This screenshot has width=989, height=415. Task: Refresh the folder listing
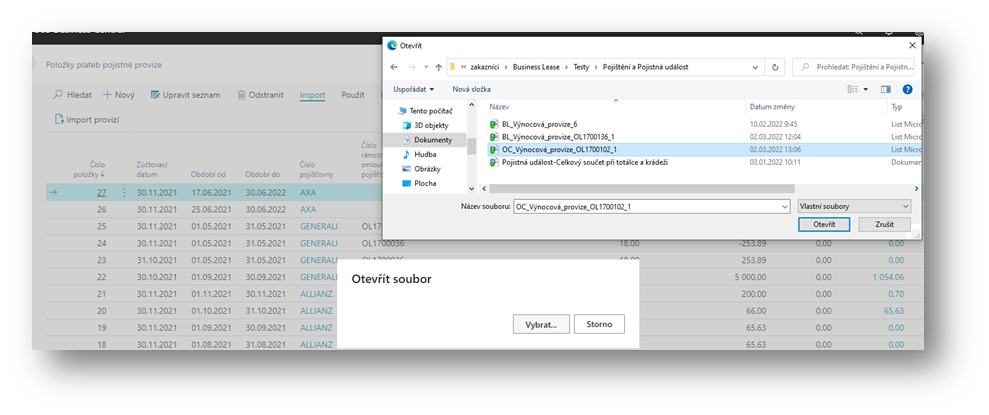[x=777, y=67]
